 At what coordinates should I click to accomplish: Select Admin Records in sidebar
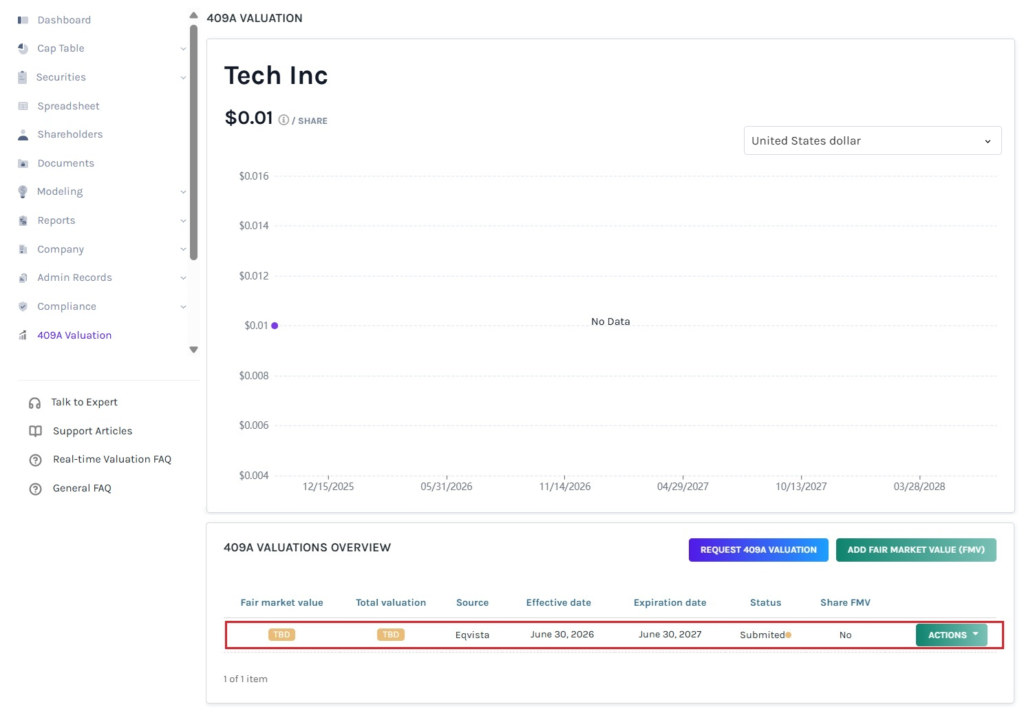coord(74,277)
